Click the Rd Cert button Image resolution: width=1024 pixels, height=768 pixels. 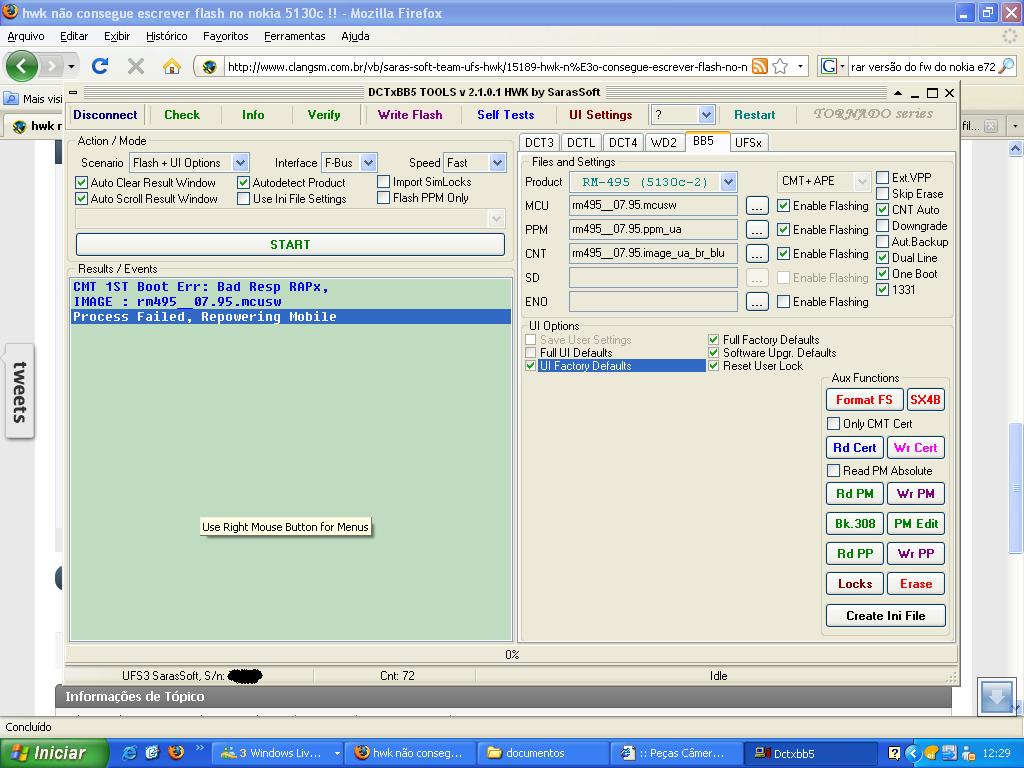click(855, 448)
